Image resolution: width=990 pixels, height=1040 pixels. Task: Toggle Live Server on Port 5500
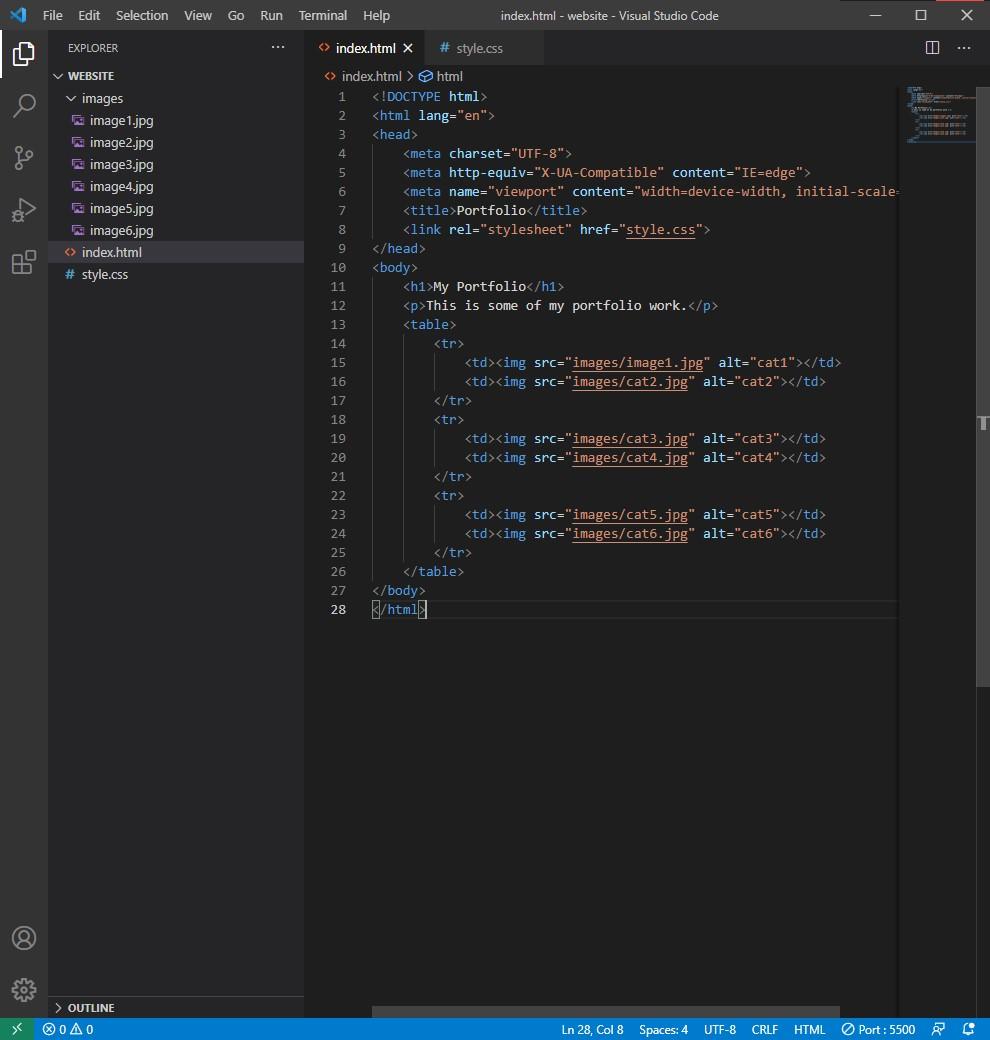pyautogui.click(x=878, y=1029)
